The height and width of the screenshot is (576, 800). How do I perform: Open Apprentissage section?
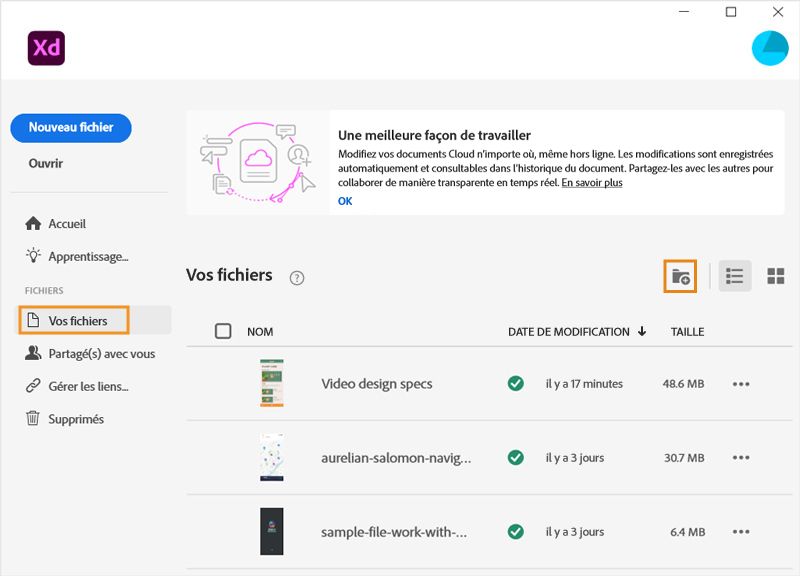click(88, 256)
